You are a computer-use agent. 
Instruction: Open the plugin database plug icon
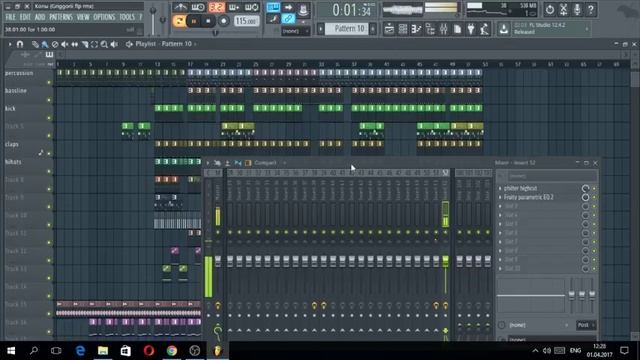[x=471, y=29]
